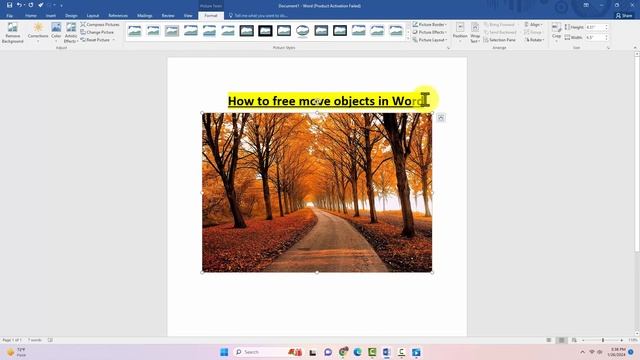Click the Height input field
Image resolution: width=640 pixels, height=360 pixels.
595,27
